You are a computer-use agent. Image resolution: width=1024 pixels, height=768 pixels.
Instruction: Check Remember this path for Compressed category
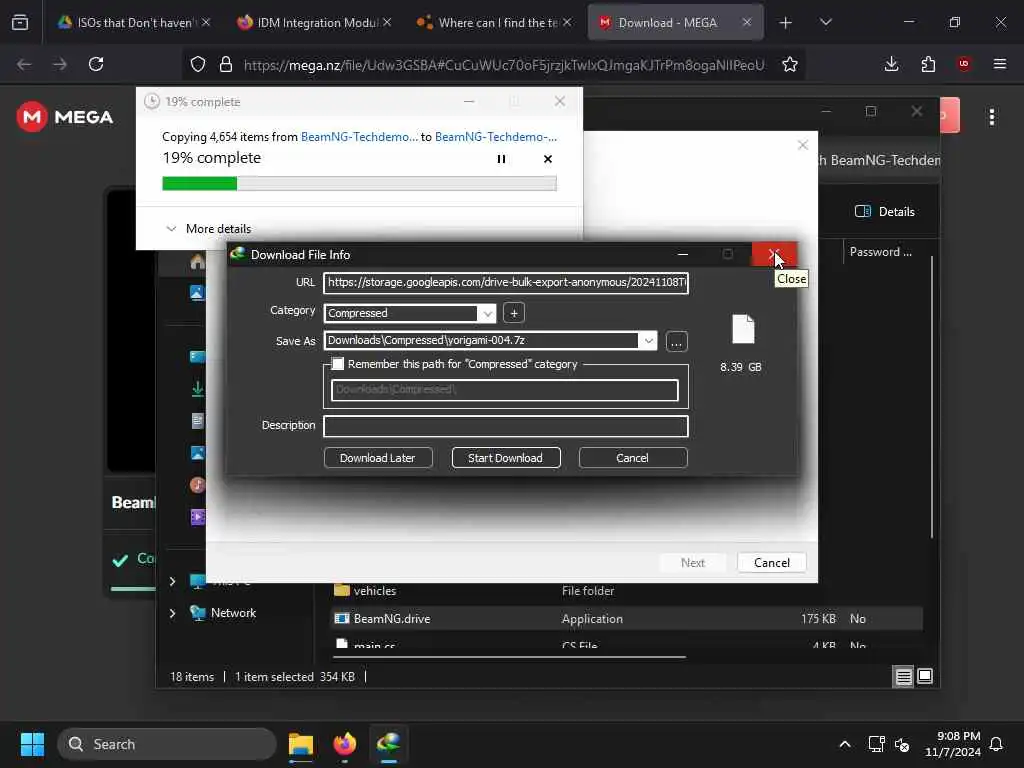[338, 364]
